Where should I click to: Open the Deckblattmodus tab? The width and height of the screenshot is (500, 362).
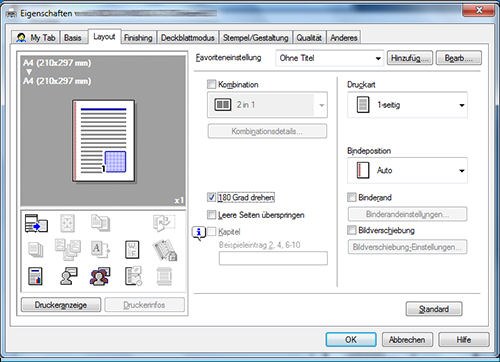pyautogui.click(x=188, y=38)
